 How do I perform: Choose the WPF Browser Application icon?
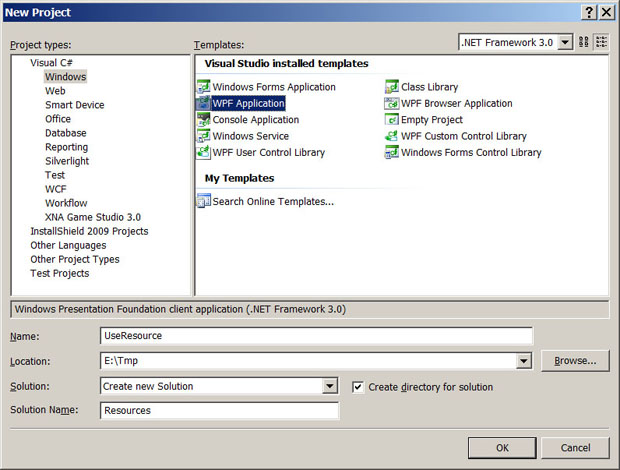tap(391, 103)
